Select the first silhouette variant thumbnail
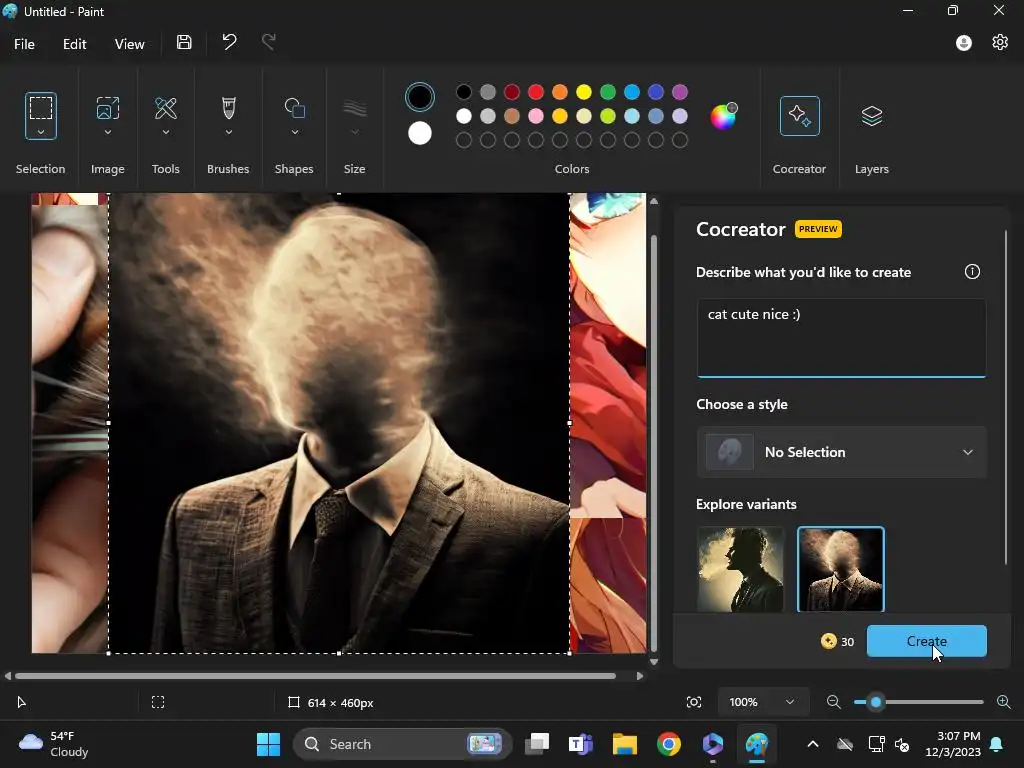The height and width of the screenshot is (768, 1024). [x=740, y=569]
